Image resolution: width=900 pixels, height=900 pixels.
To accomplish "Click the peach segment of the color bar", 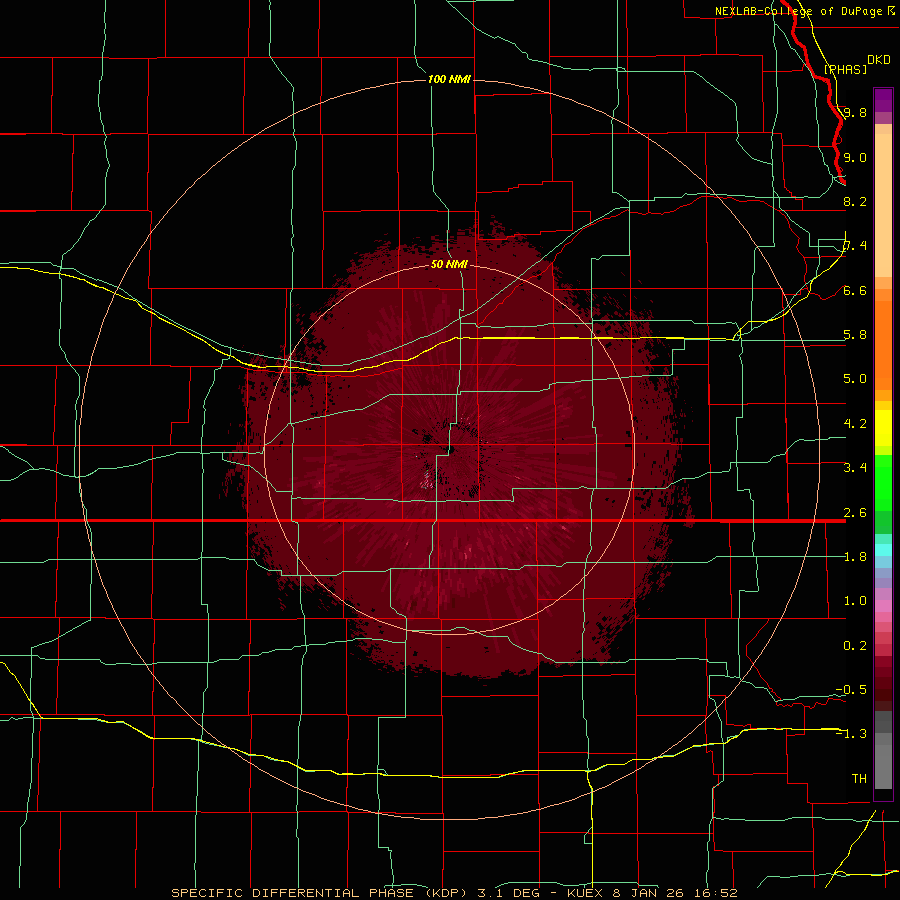I will [883, 205].
